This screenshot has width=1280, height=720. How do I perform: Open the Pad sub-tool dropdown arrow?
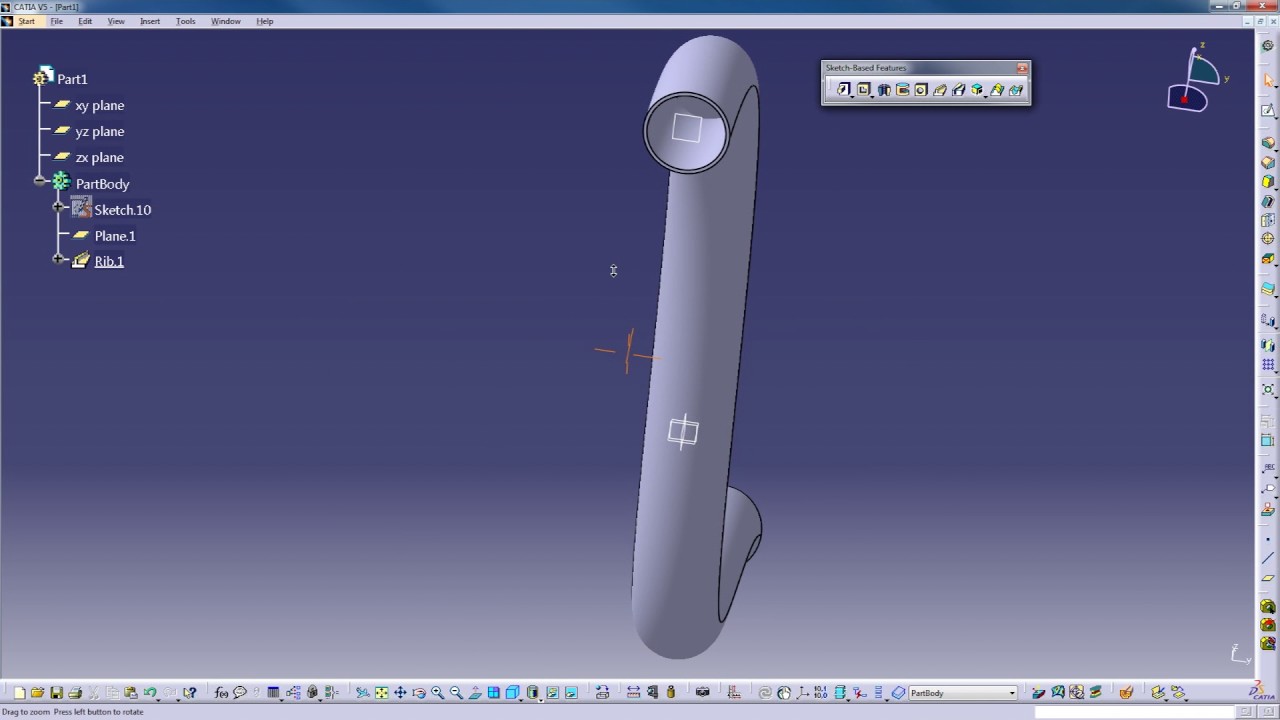point(852,95)
